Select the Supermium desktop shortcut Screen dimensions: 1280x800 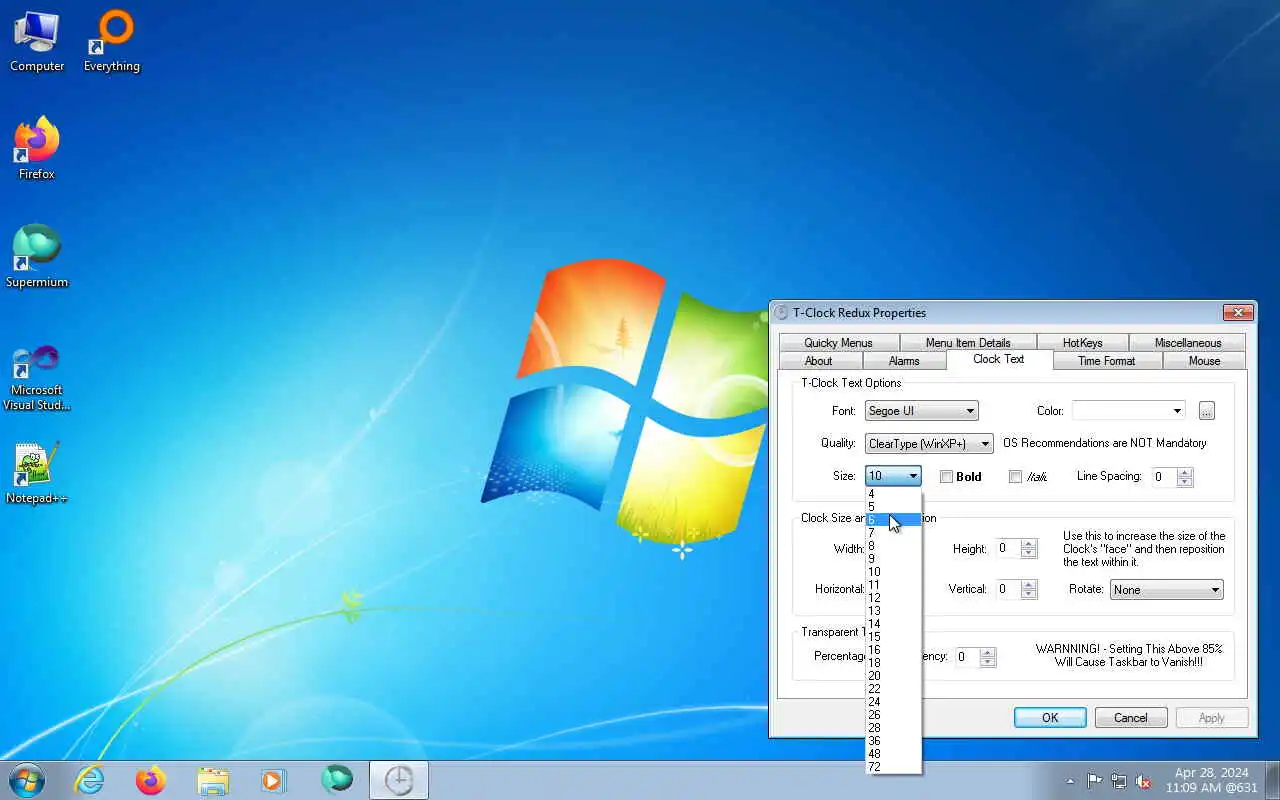[37, 258]
